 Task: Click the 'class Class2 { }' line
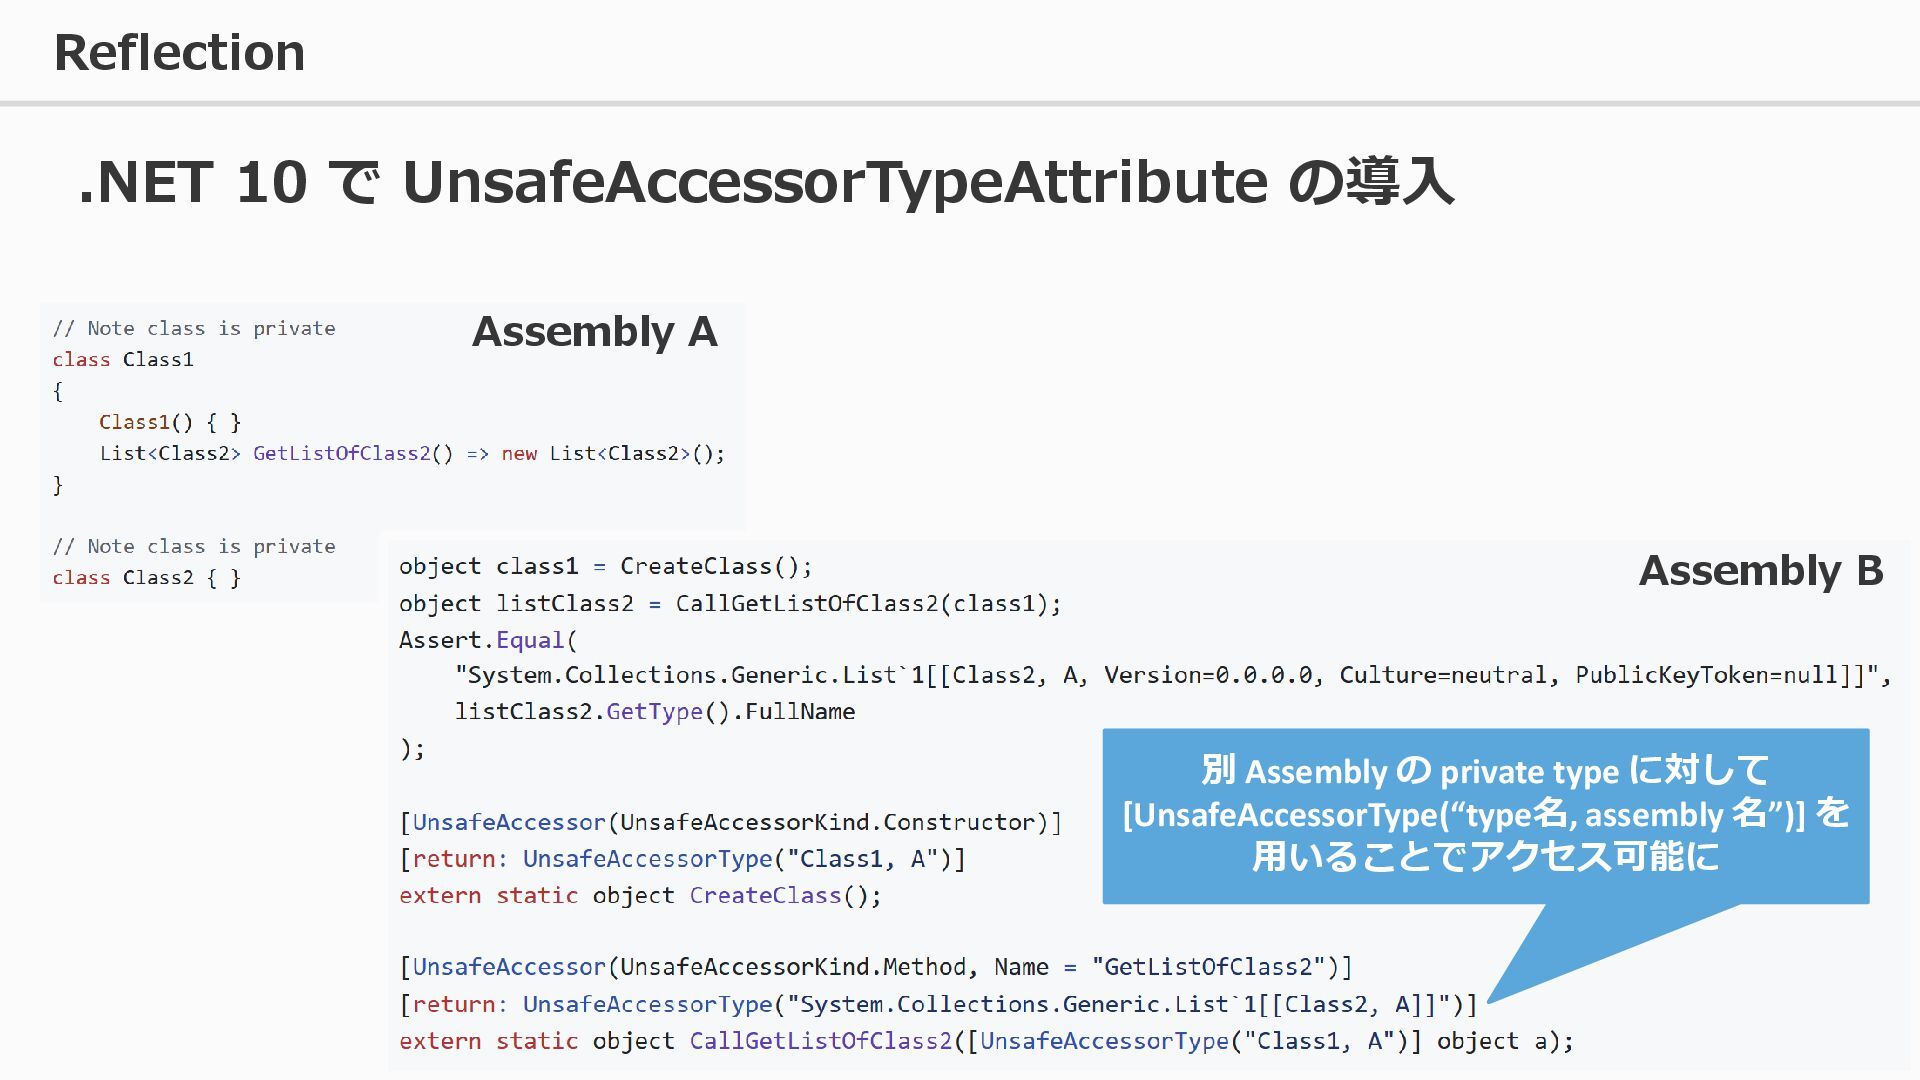(147, 577)
